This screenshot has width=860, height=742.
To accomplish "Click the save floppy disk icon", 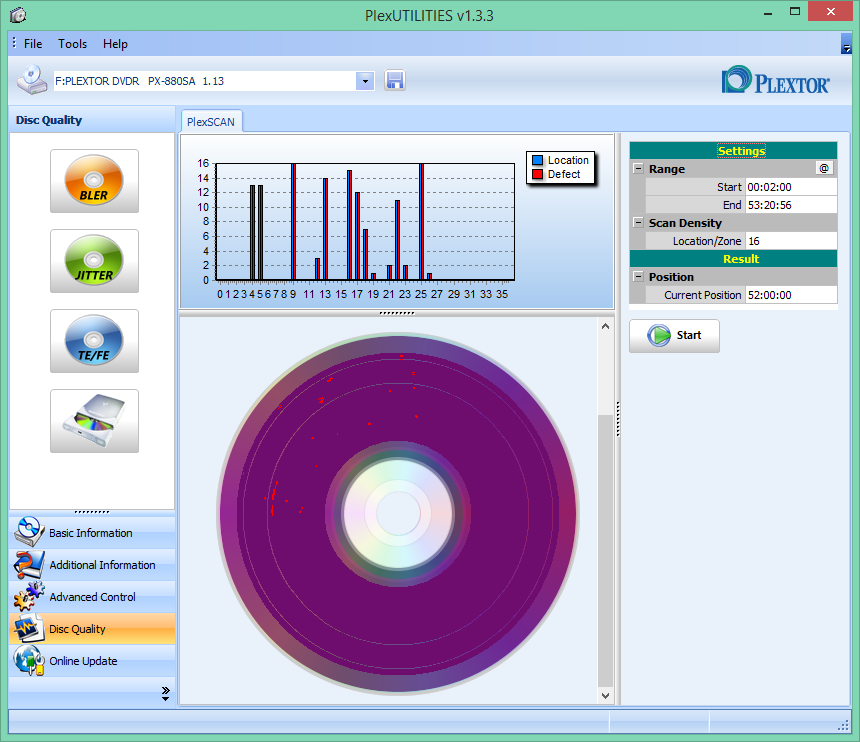I will click(x=395, y=81).
